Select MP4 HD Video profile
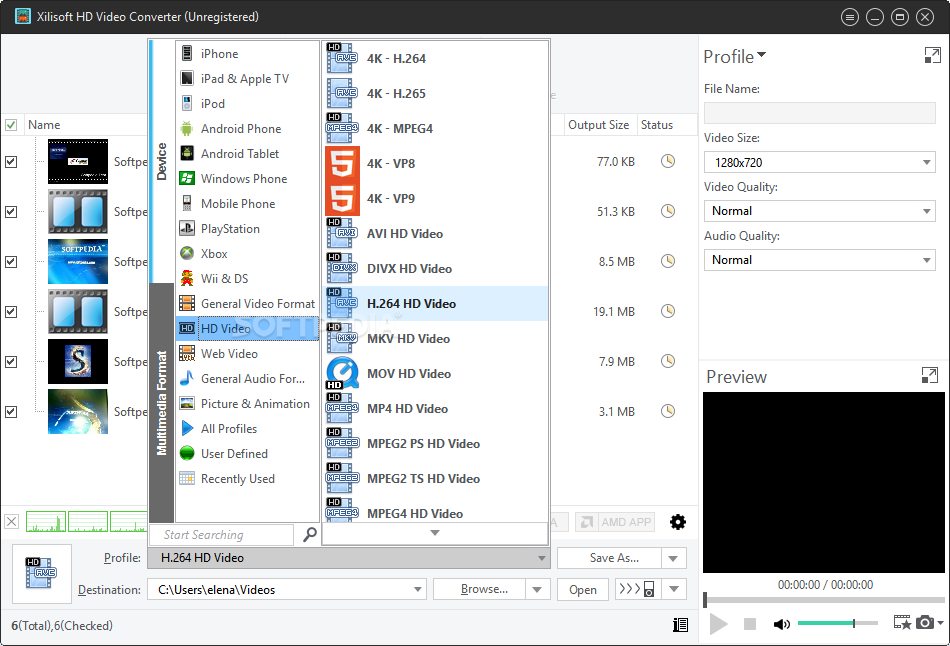Screen dimensions: 950x646 click(x=436, y=408)
